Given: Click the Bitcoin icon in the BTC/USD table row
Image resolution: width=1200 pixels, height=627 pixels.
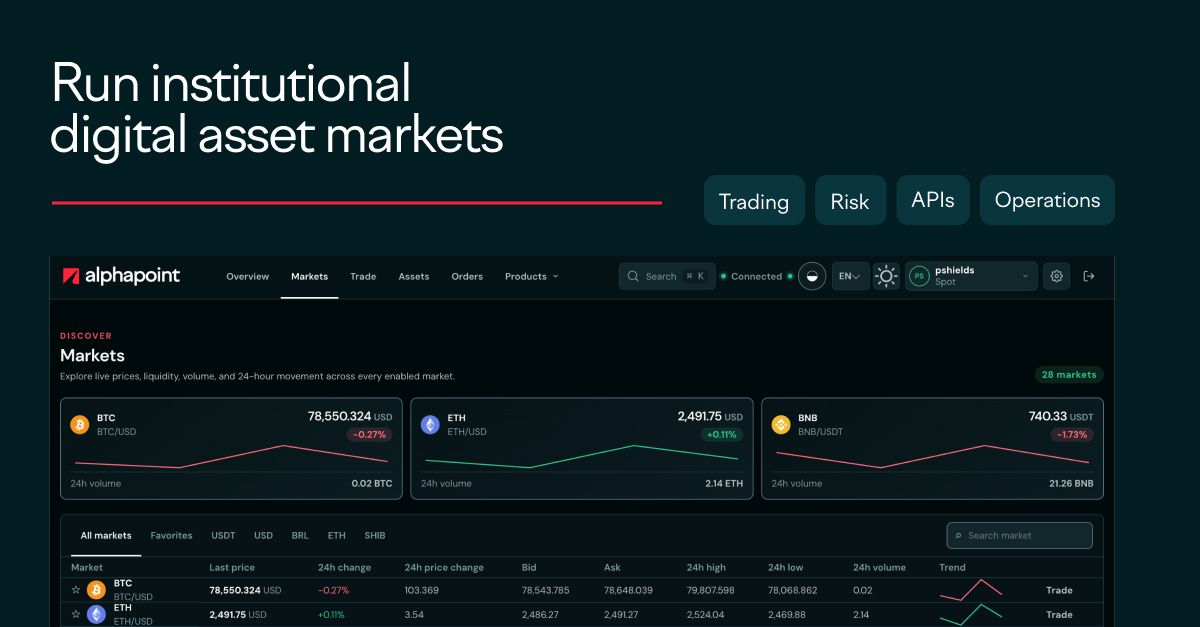Looking at the screenshot, I should pos(96,590).
